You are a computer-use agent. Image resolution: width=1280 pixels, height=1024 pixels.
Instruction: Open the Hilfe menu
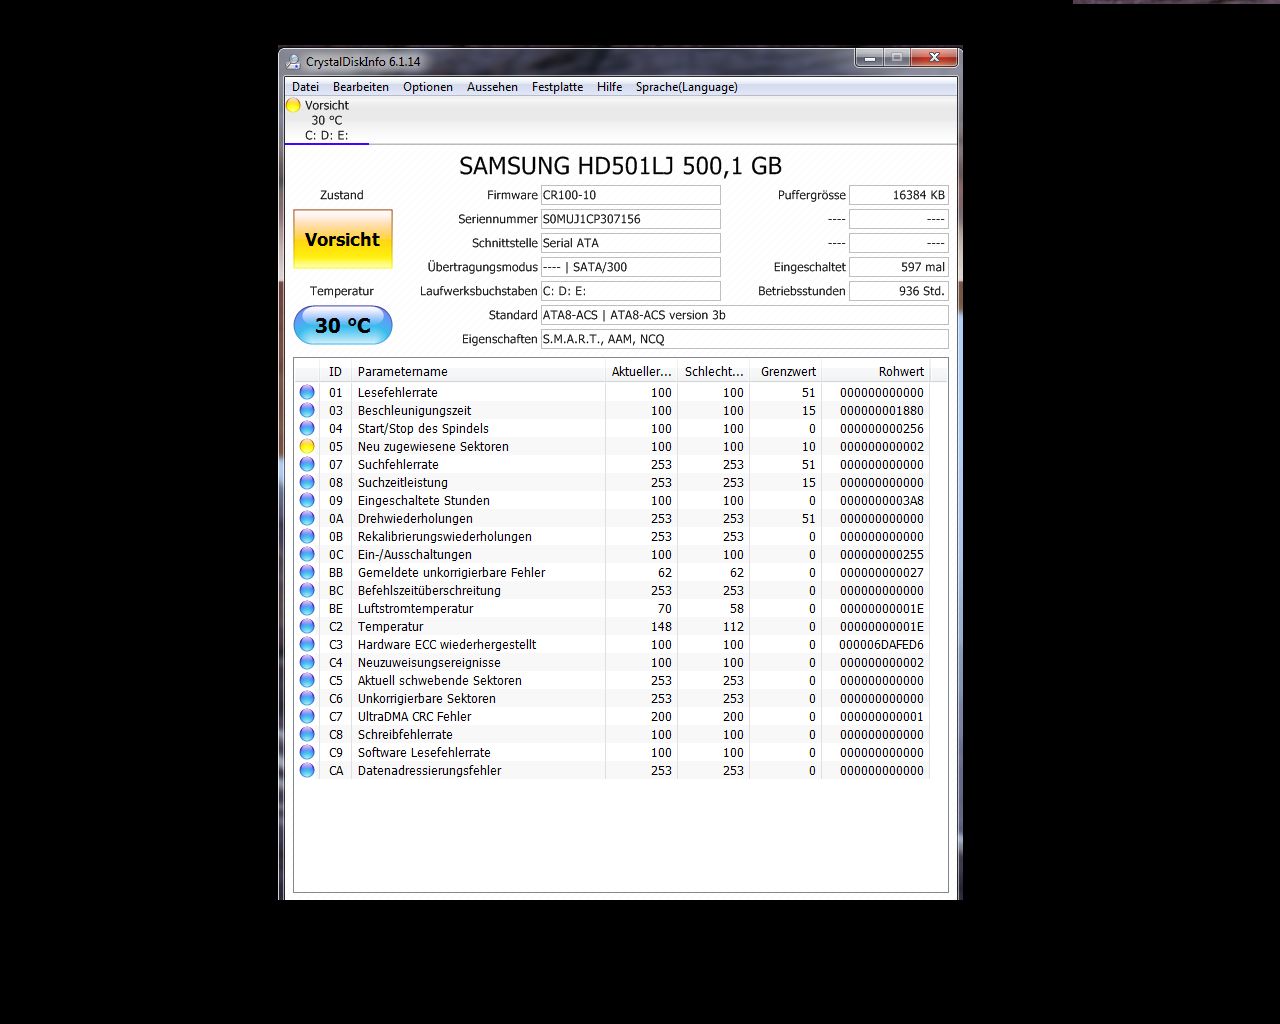[x=609, y=87]
